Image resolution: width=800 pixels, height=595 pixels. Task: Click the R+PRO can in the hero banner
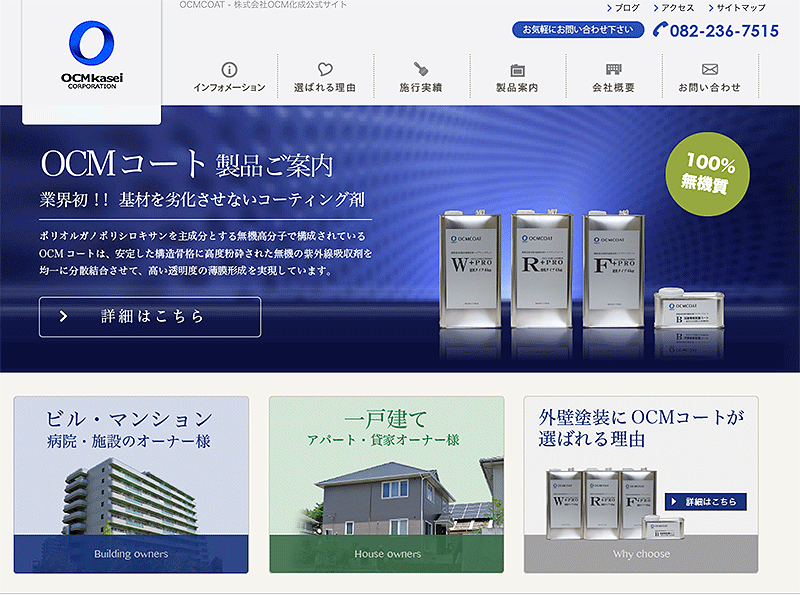coord(541,269)
